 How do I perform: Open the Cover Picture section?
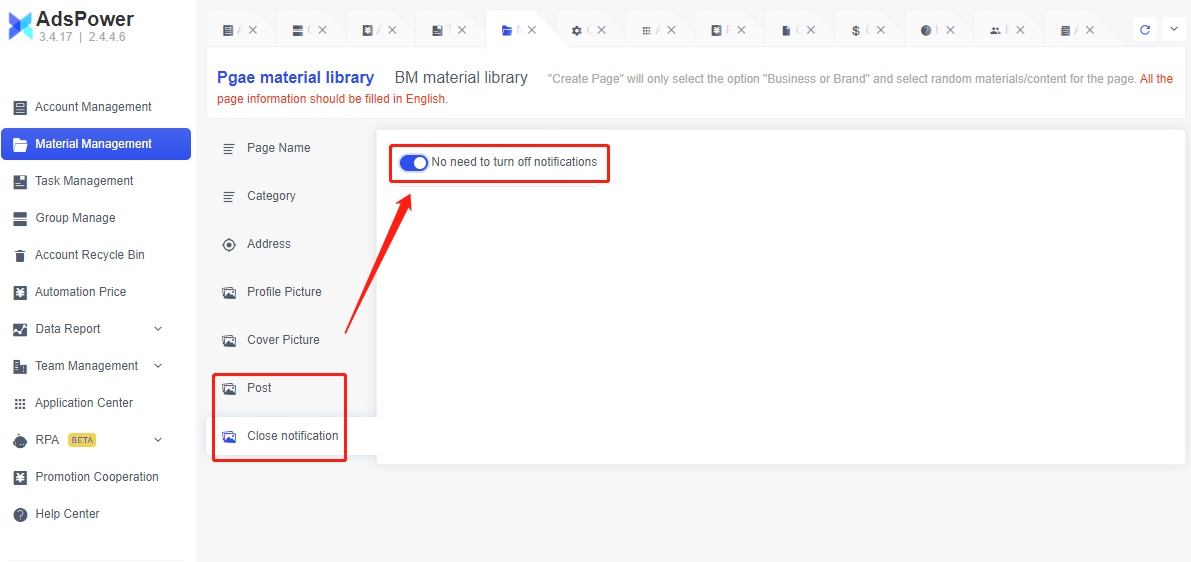283,340
